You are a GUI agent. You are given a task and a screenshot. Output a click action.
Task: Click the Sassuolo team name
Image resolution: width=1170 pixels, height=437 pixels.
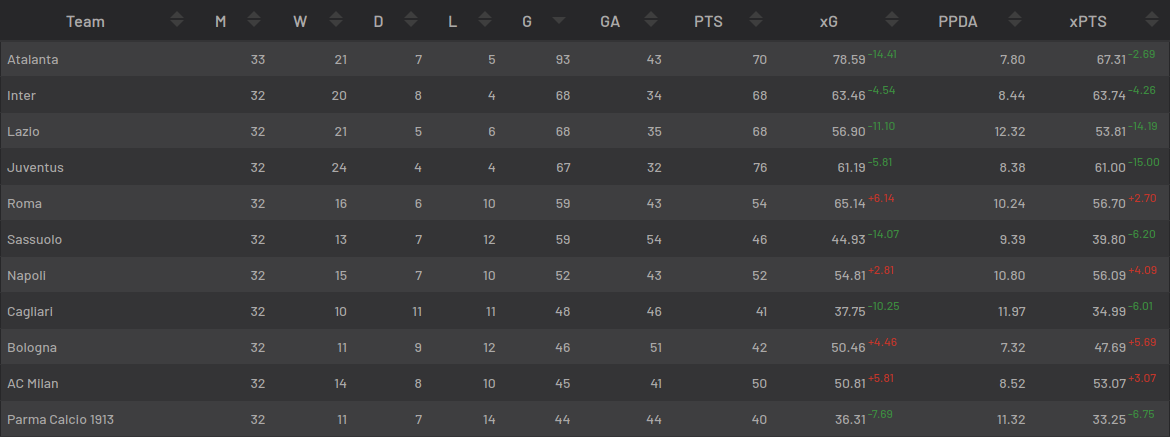(x=35, y=240)
